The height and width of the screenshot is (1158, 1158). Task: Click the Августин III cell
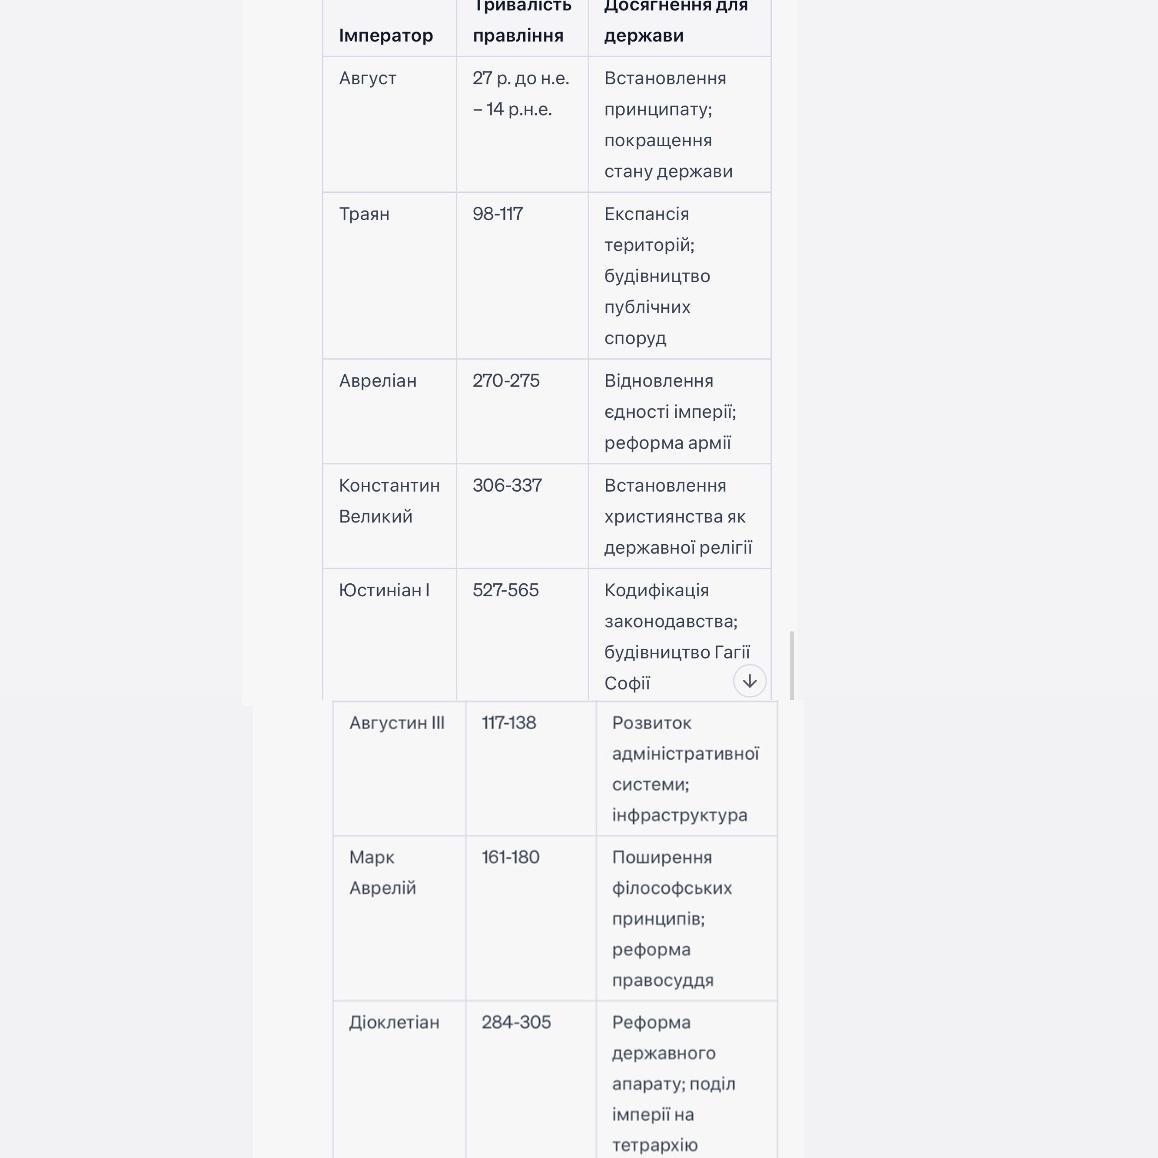(397, 723)
